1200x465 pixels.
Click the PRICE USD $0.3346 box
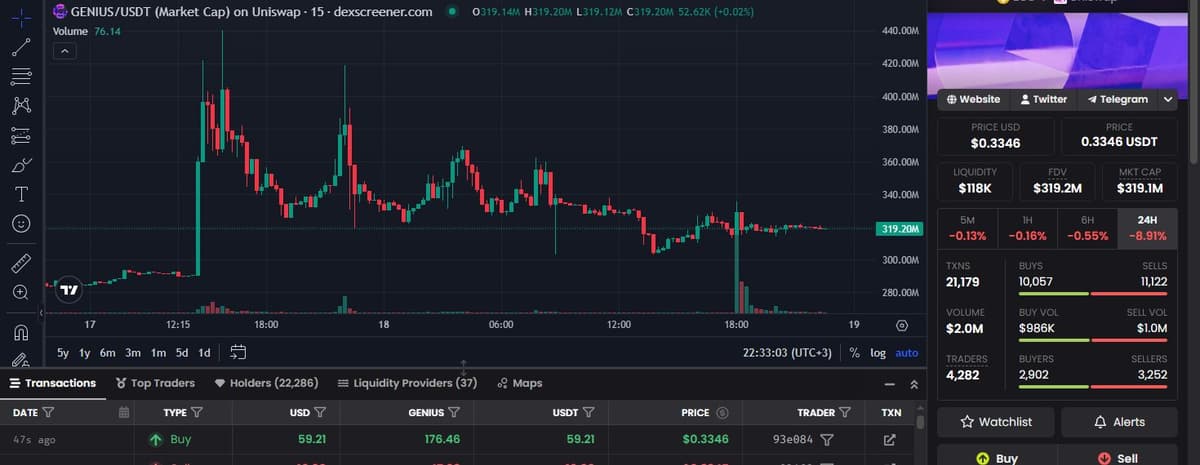pos(995,136)
